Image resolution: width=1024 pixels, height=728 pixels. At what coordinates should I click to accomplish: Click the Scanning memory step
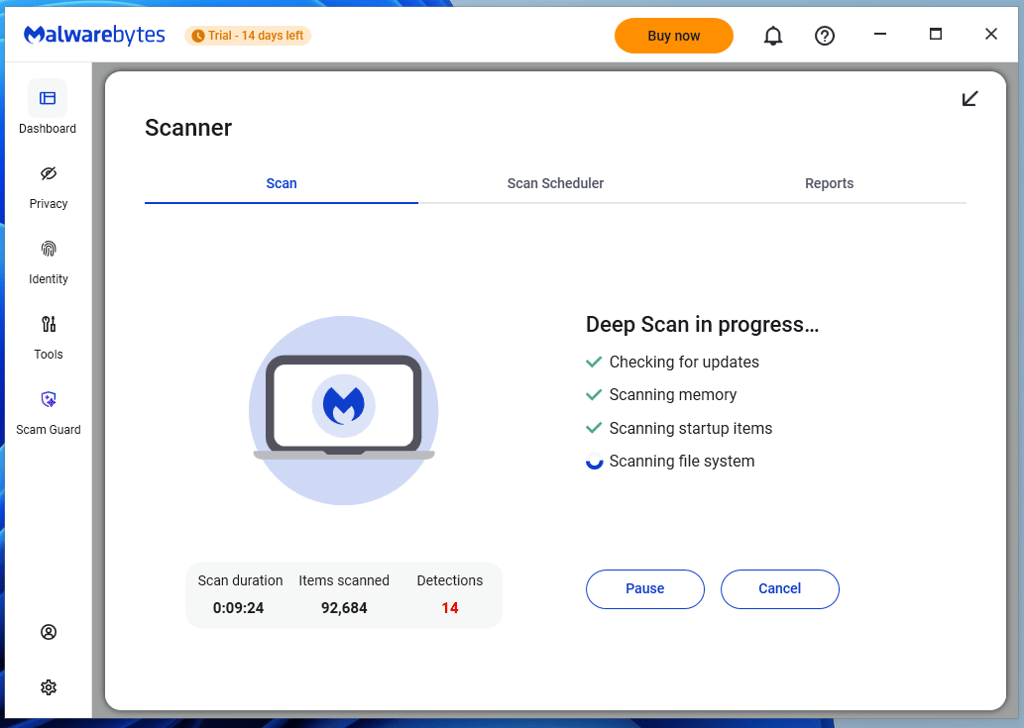pyautogui.click(x=673, y=395)
